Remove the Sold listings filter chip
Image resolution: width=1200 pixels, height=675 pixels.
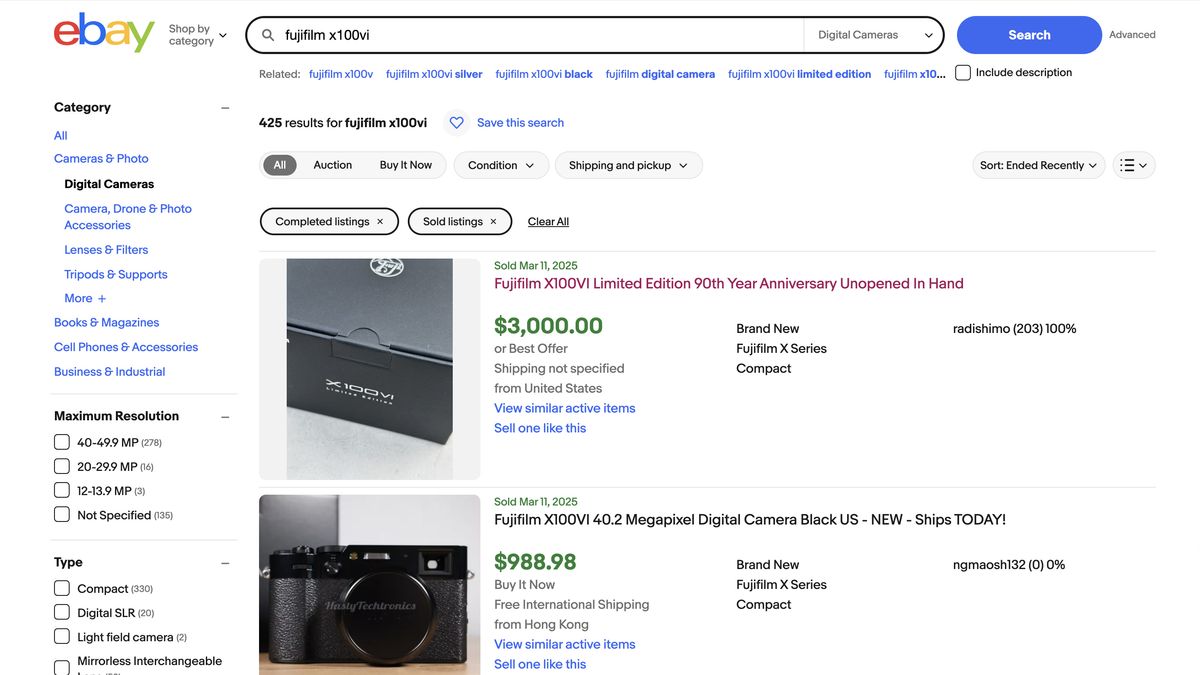[493, 222]
